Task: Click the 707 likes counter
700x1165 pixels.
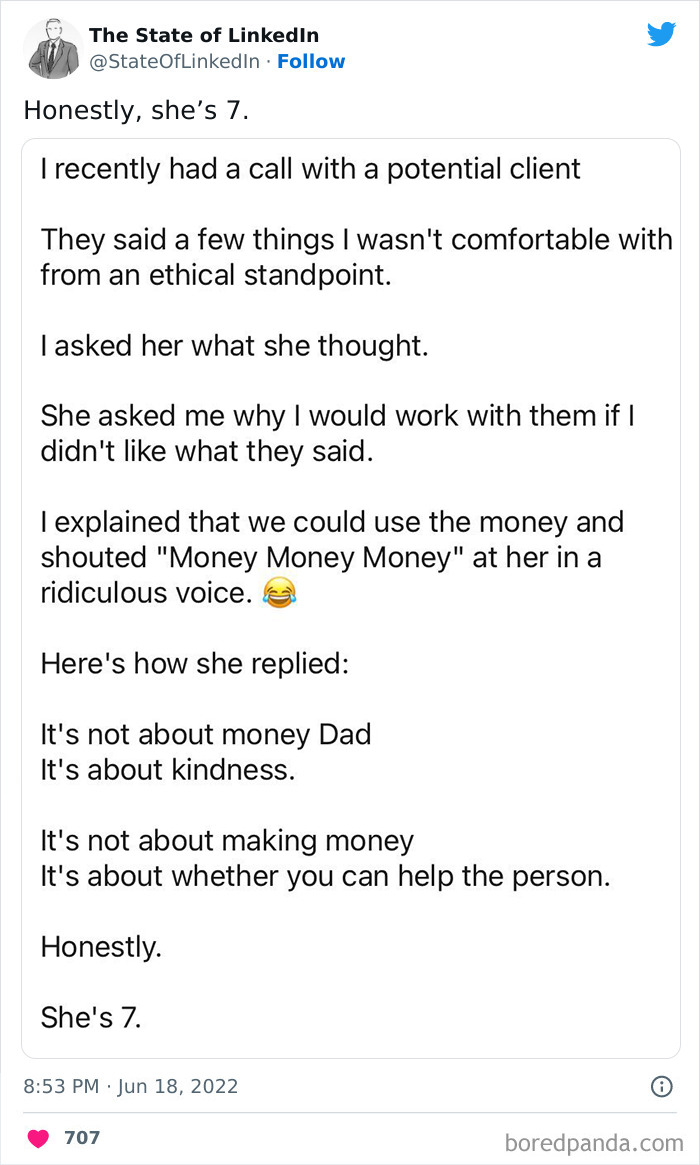Action: (x=82, y=1137)
